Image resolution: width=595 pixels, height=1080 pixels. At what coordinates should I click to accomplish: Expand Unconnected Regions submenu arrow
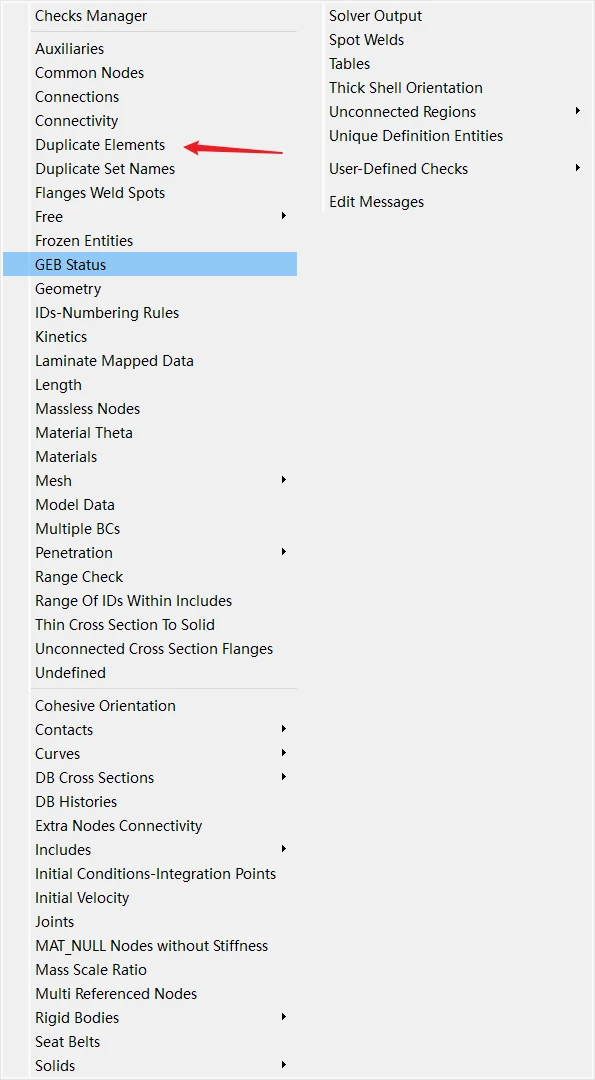point(578,112)
